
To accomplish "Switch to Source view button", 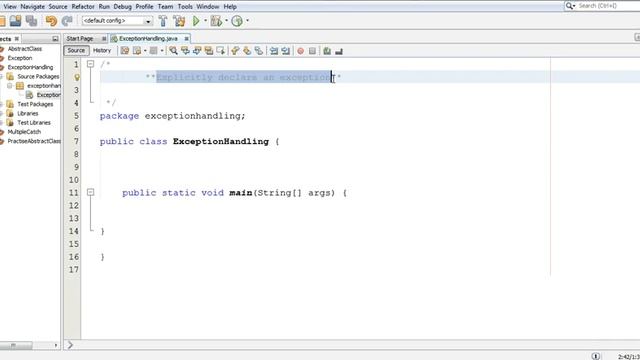I will coord(76,51).
